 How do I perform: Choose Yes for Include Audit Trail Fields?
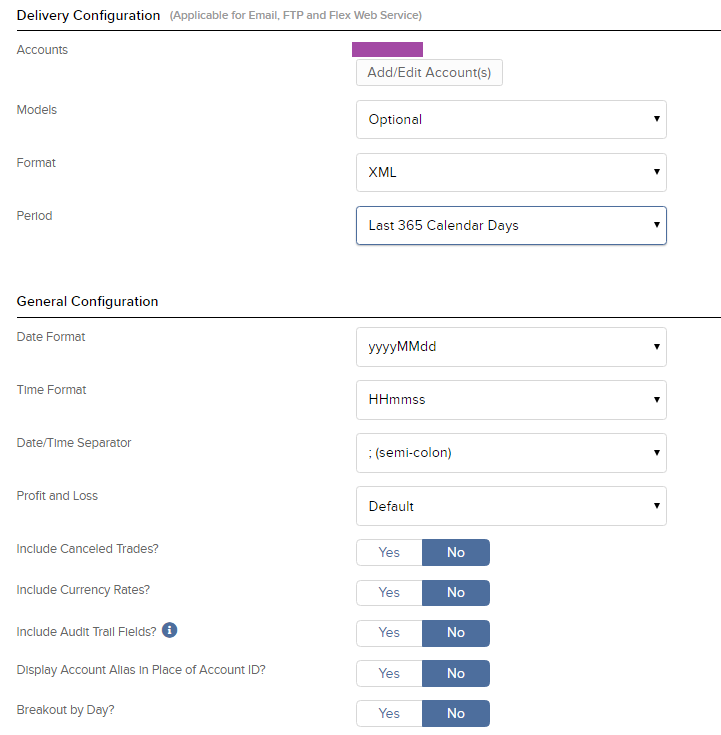pyautogui.click(x=389, y=633)
